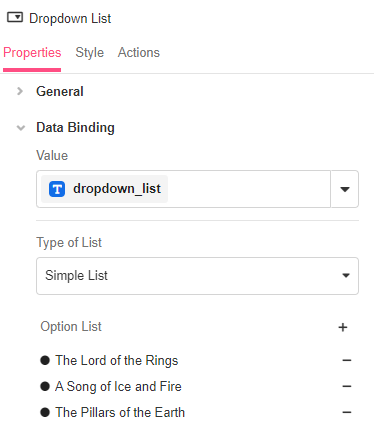Image resolution: width=374 pixels, height=438 pixels.
Task: Open the Type of List dropdown
Action: tap(197, 276)
